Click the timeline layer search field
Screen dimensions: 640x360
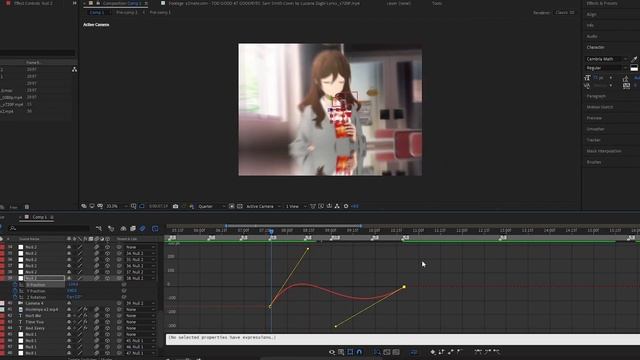click(x=50, y=229)
